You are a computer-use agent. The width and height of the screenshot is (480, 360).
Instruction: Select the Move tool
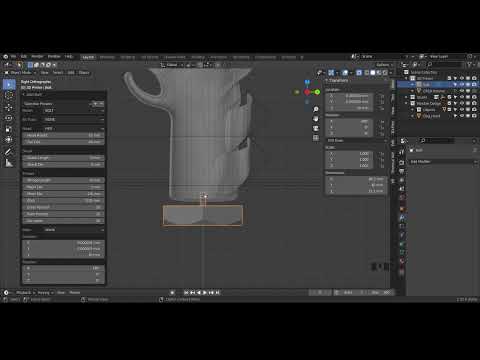9,107
